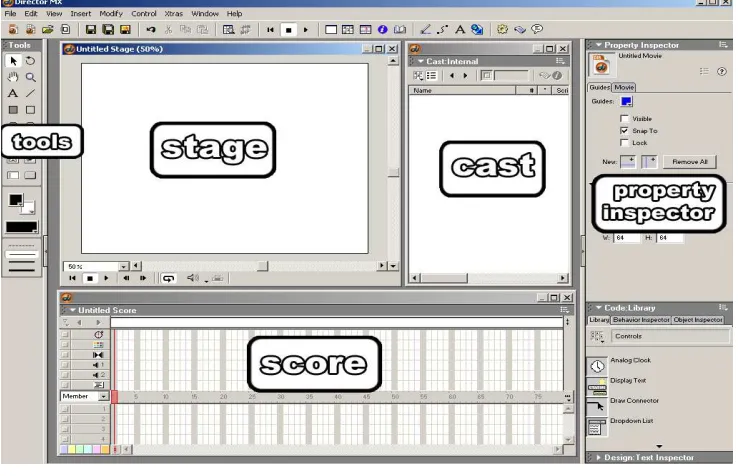Pick the Hand tool

(13, 77)
